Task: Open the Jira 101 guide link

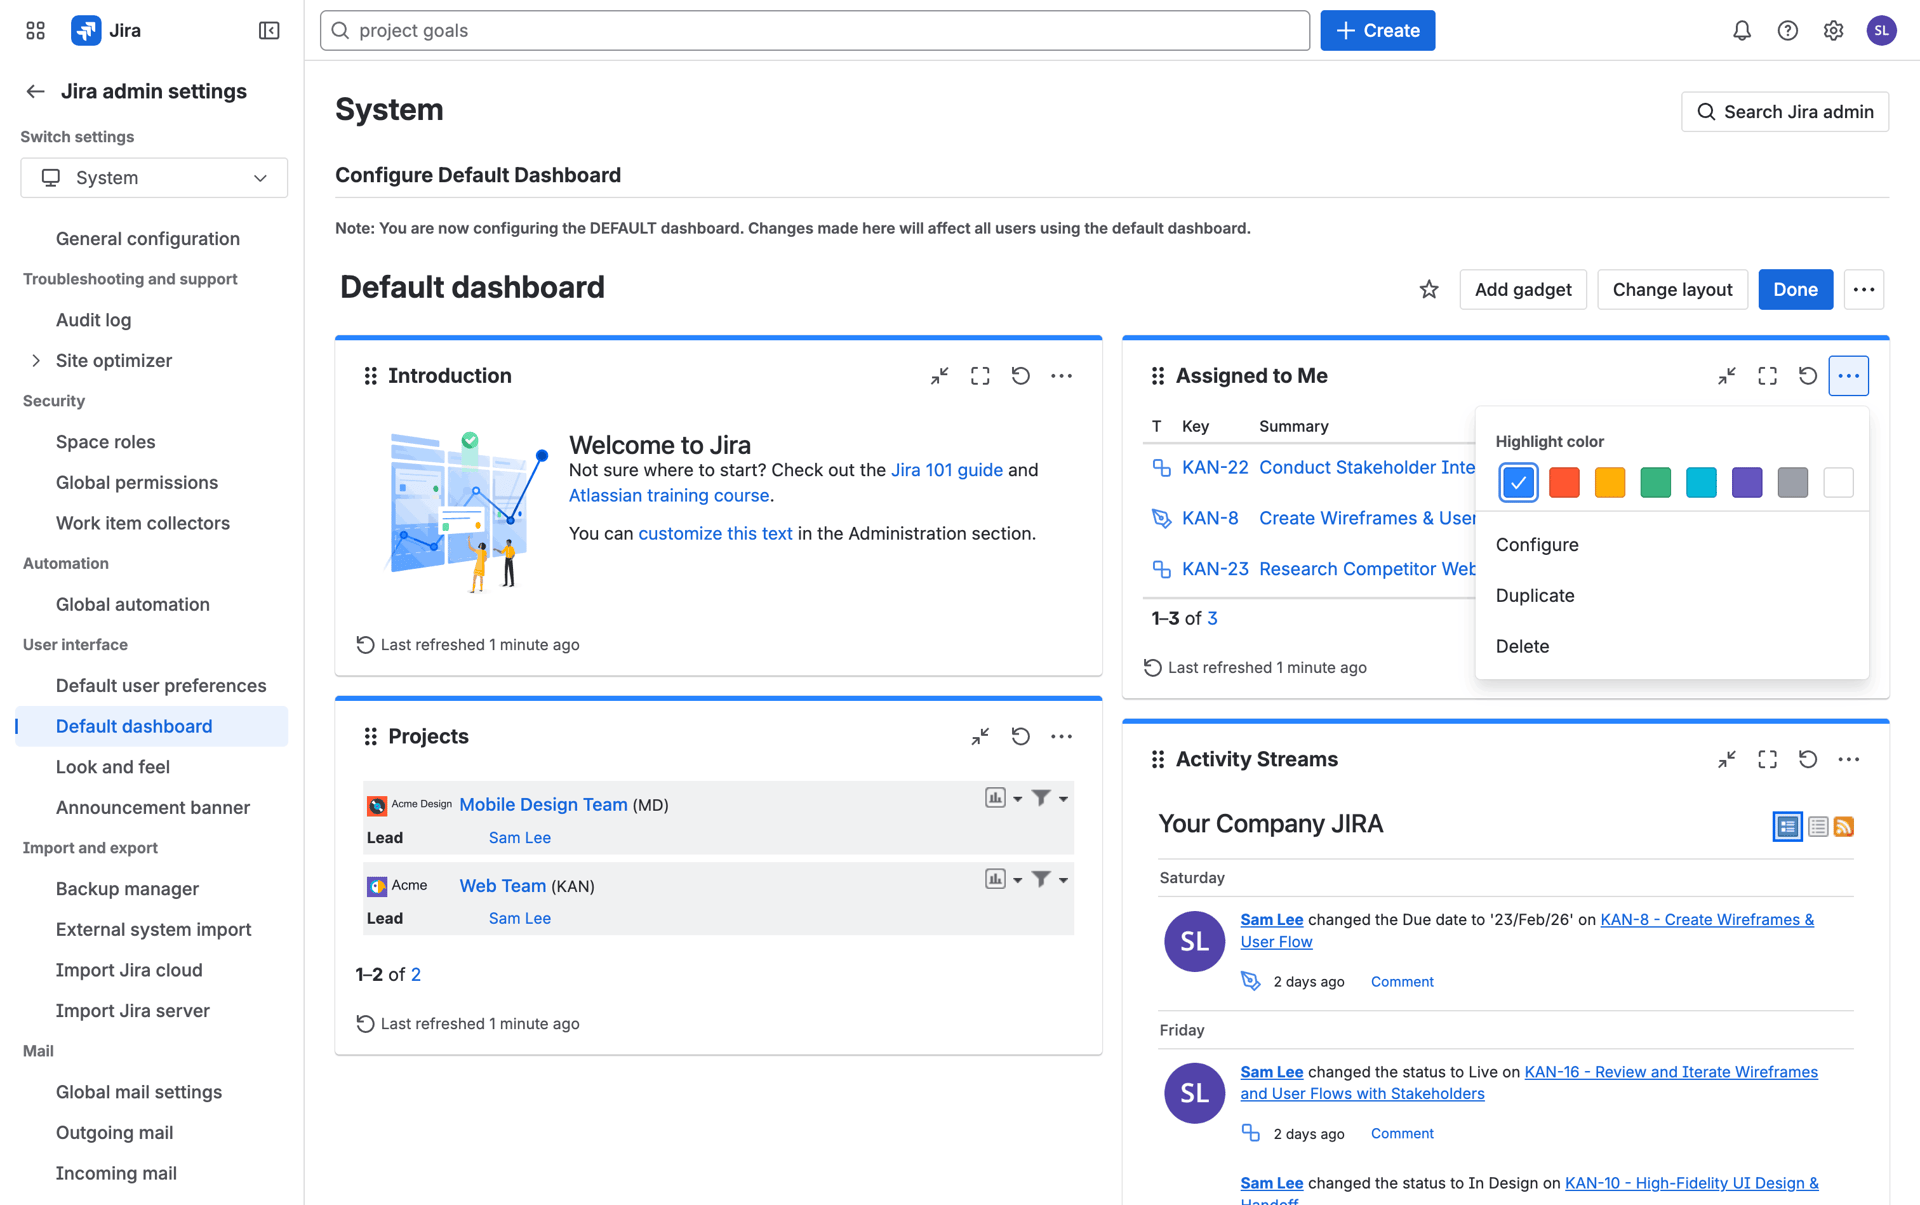Action: click(947, 470)
